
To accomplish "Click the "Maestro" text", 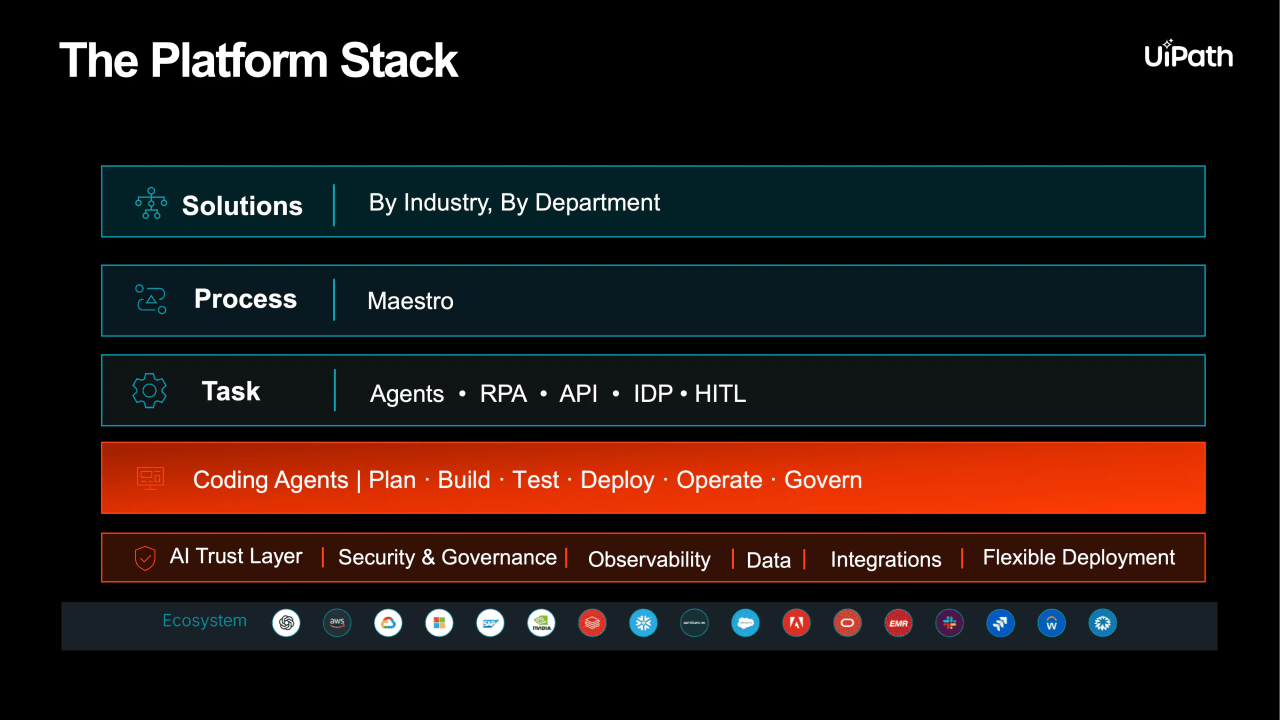I will pyautogui.click(x=410, y=301).
